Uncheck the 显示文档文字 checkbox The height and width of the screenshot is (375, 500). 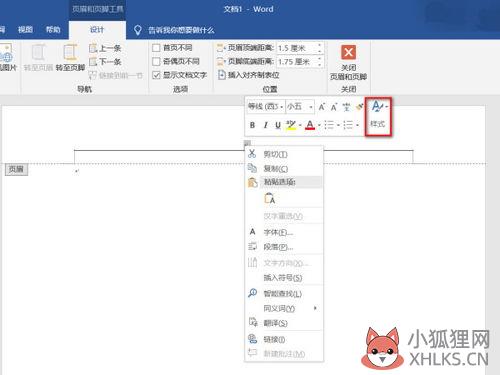tap(156, 75)
